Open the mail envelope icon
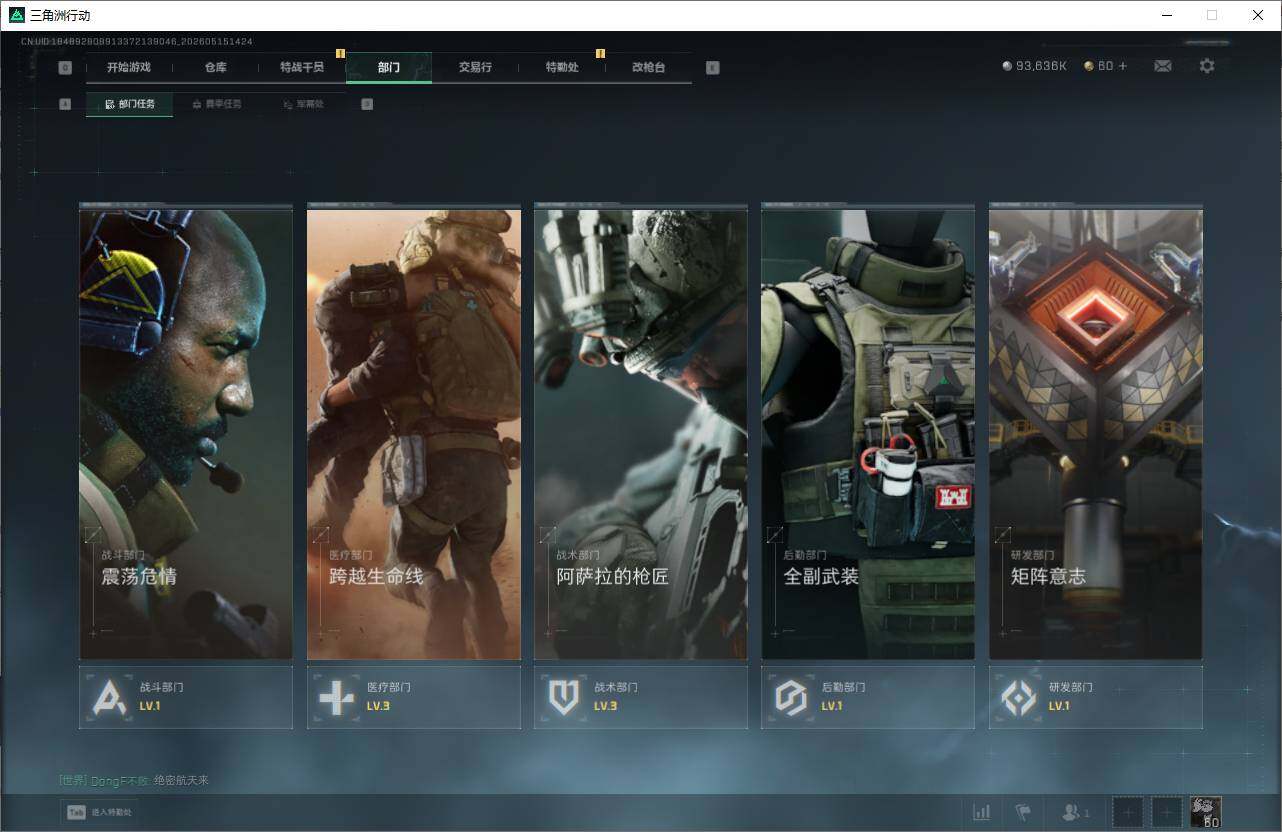Image resolution: width=1282 pixels, height=832 pixels. click(1163, 66)
